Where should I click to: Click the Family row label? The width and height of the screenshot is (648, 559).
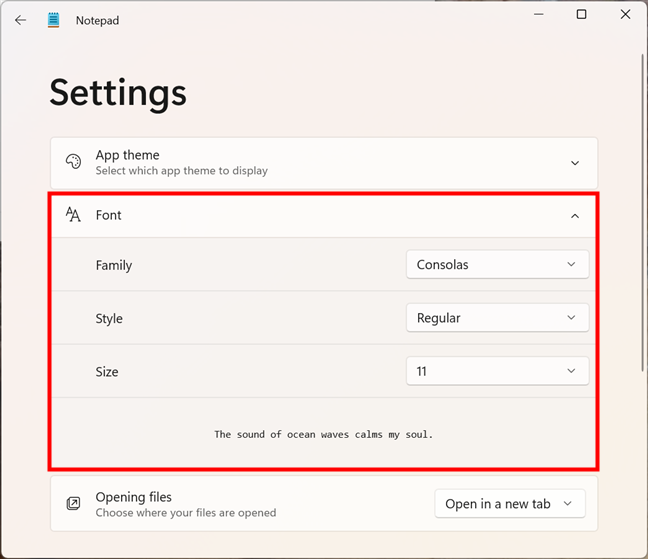point(114,265)
